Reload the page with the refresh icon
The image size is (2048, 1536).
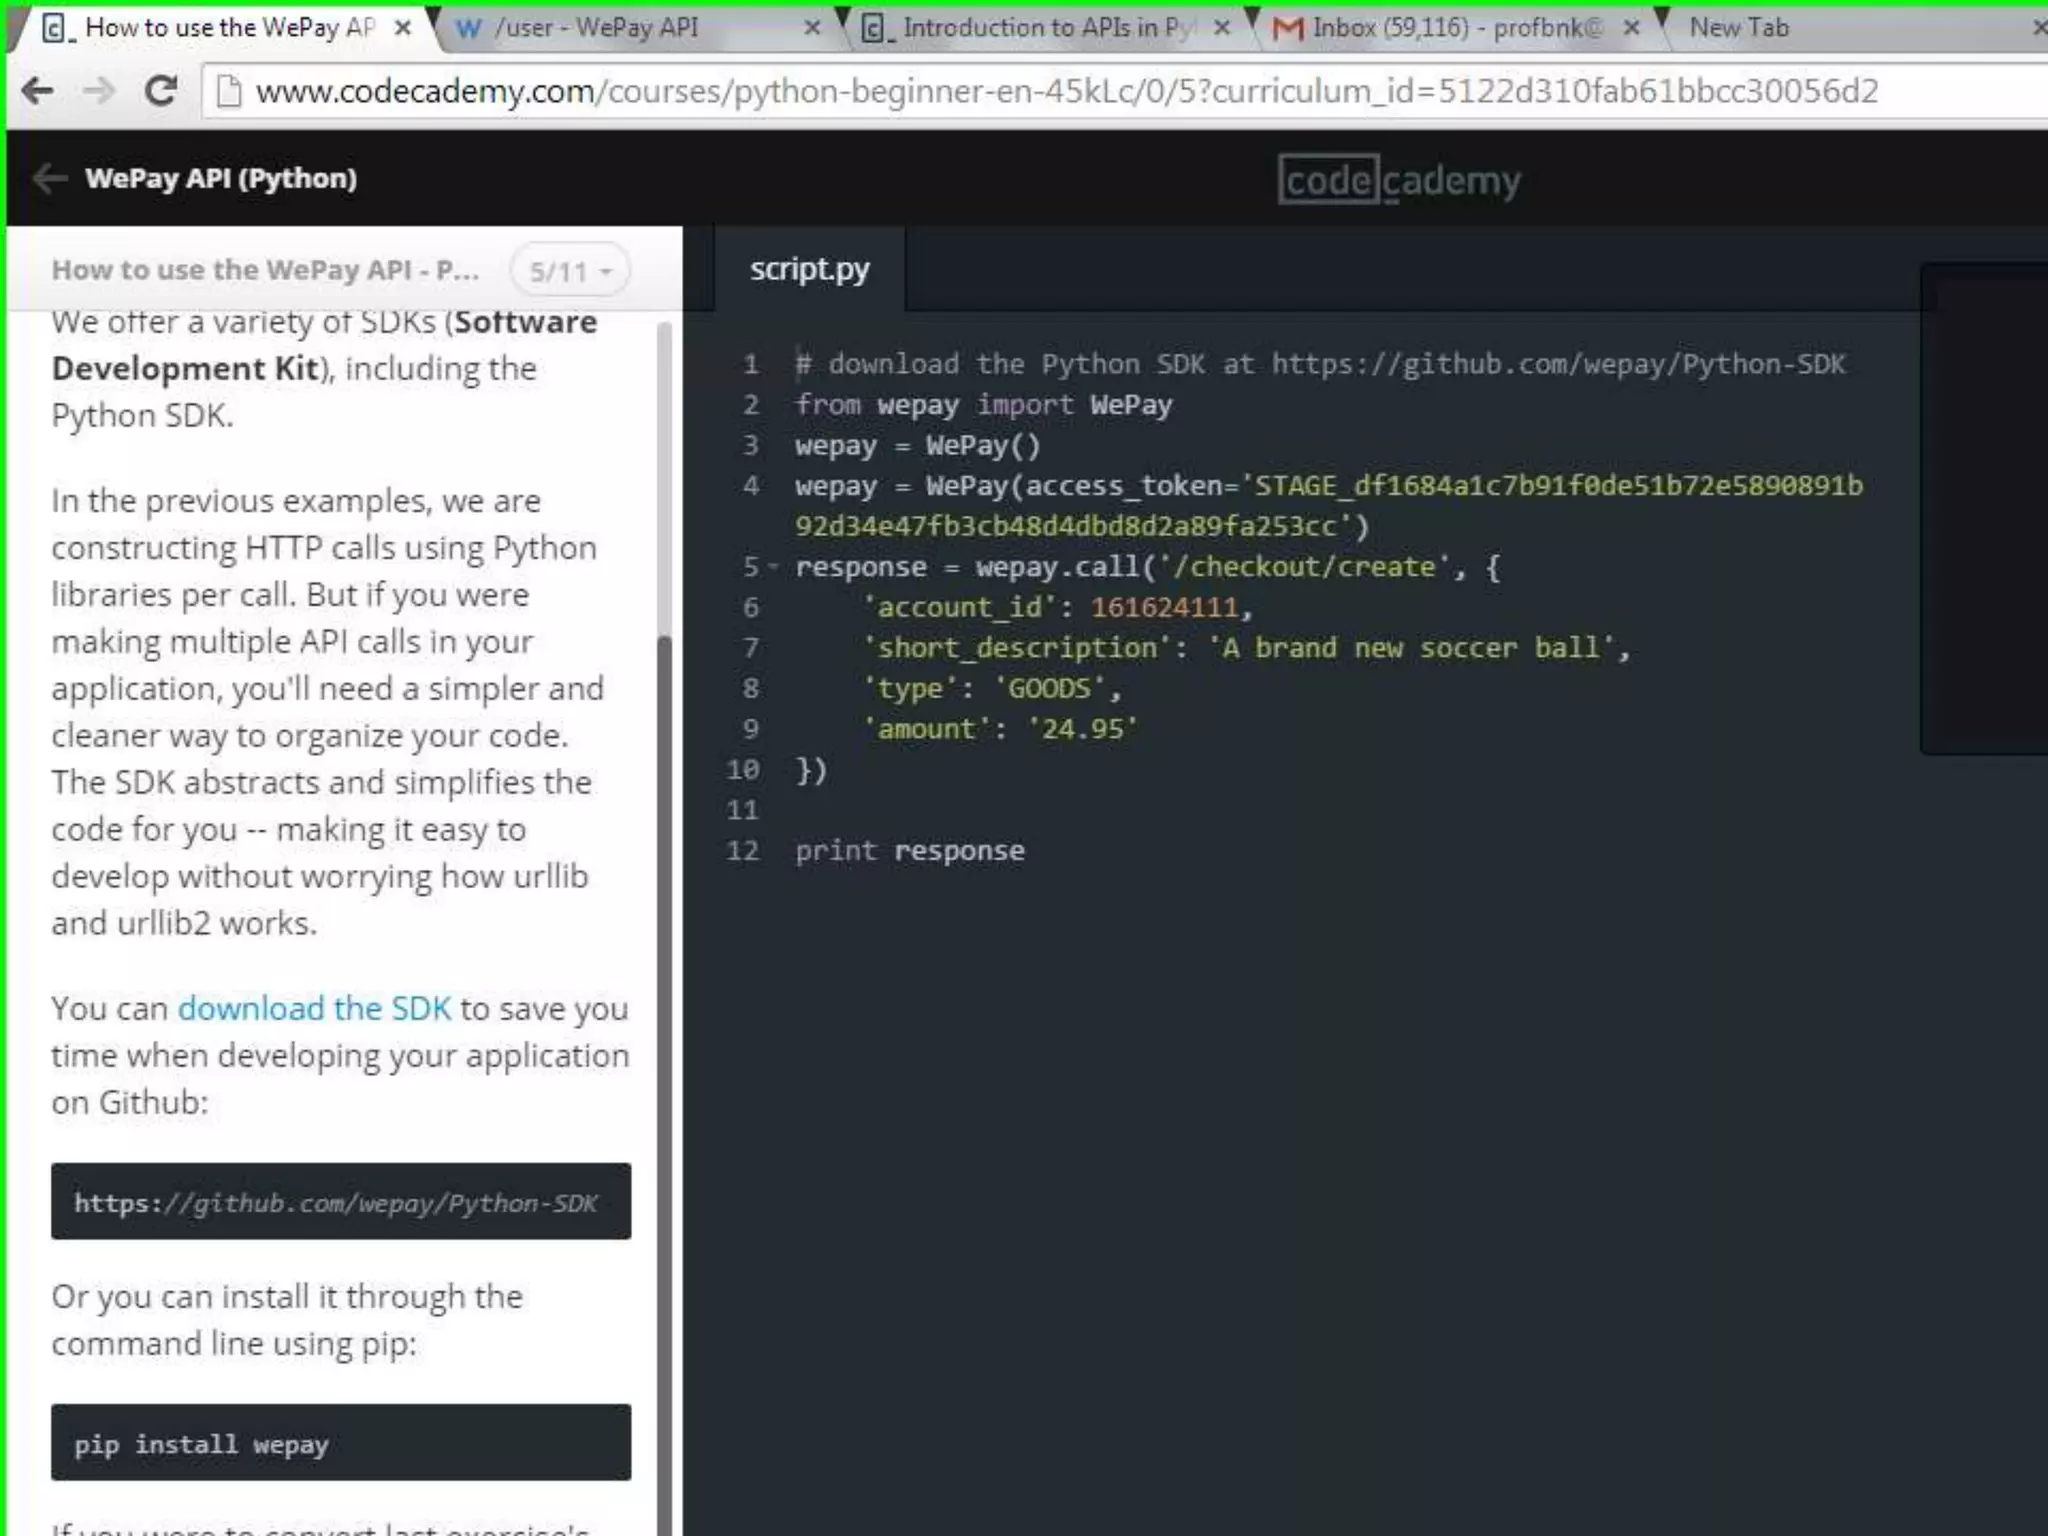coord(160,91)
